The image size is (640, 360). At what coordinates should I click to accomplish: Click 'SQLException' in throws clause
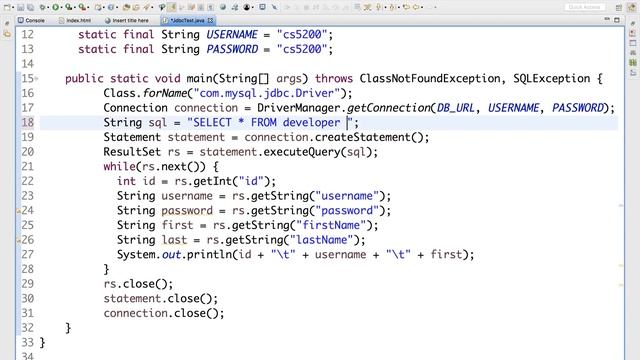551,78
